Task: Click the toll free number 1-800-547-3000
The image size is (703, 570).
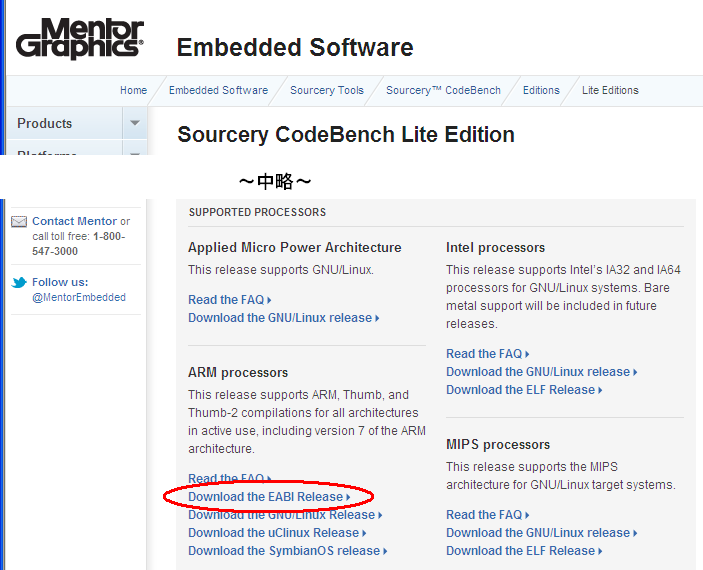Action: point(79,244)
